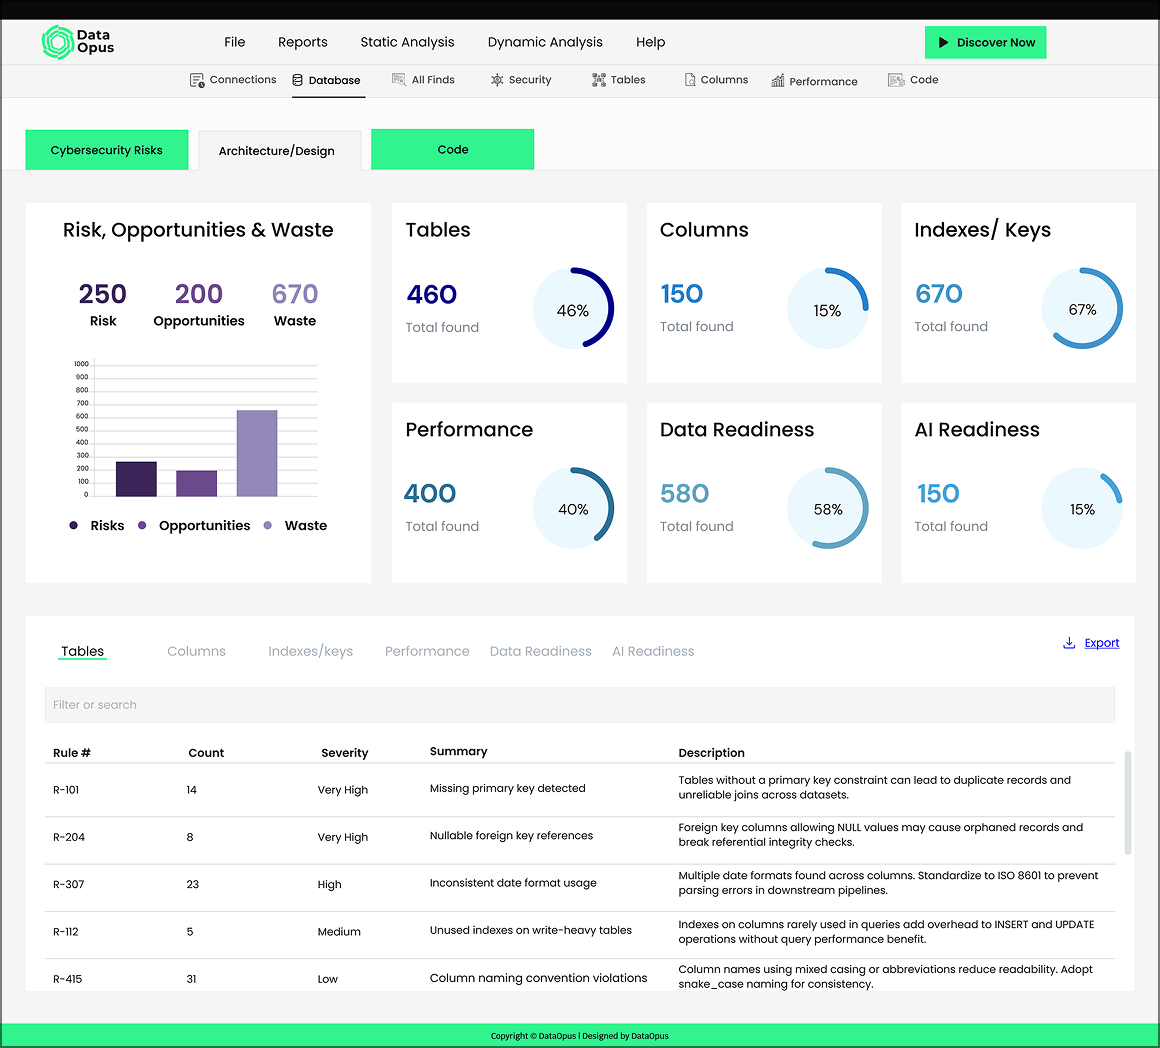Click the dark Risks bar in chart
1160x1048 pixels.
(x=136, y=479)
